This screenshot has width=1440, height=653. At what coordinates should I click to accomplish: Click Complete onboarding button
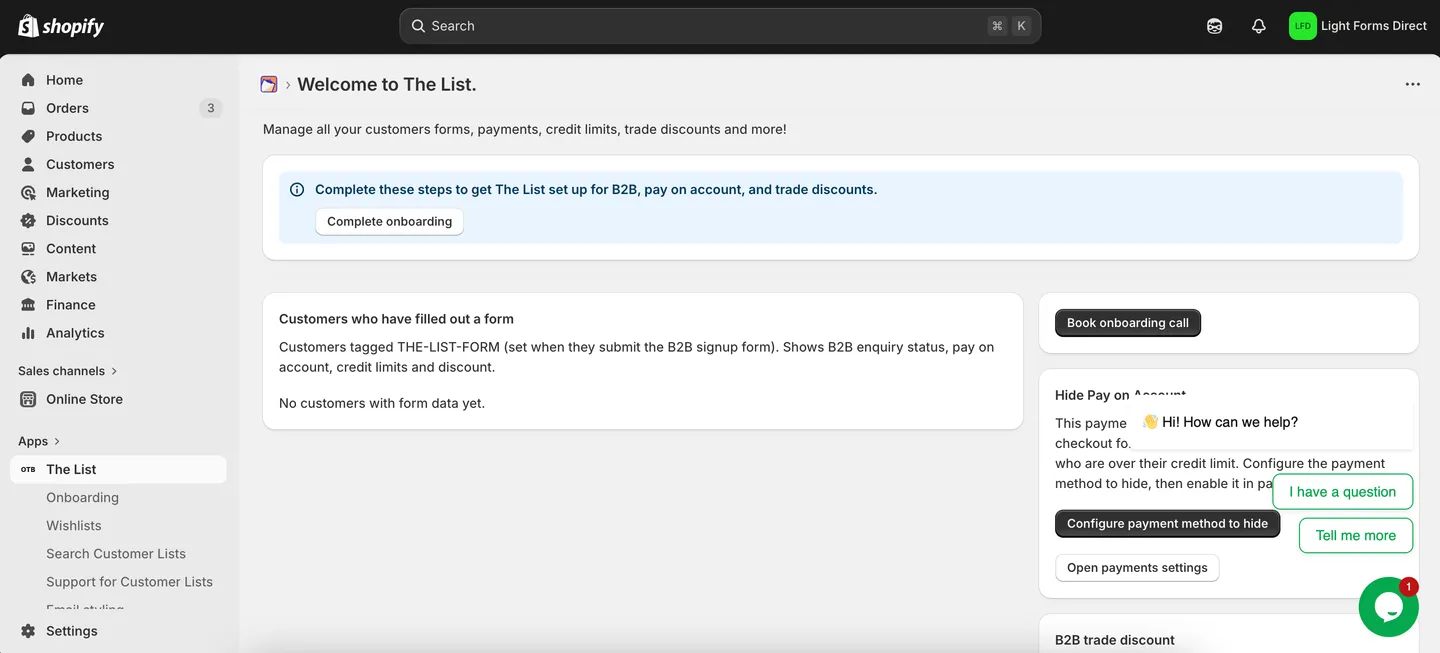coord(389,221)
